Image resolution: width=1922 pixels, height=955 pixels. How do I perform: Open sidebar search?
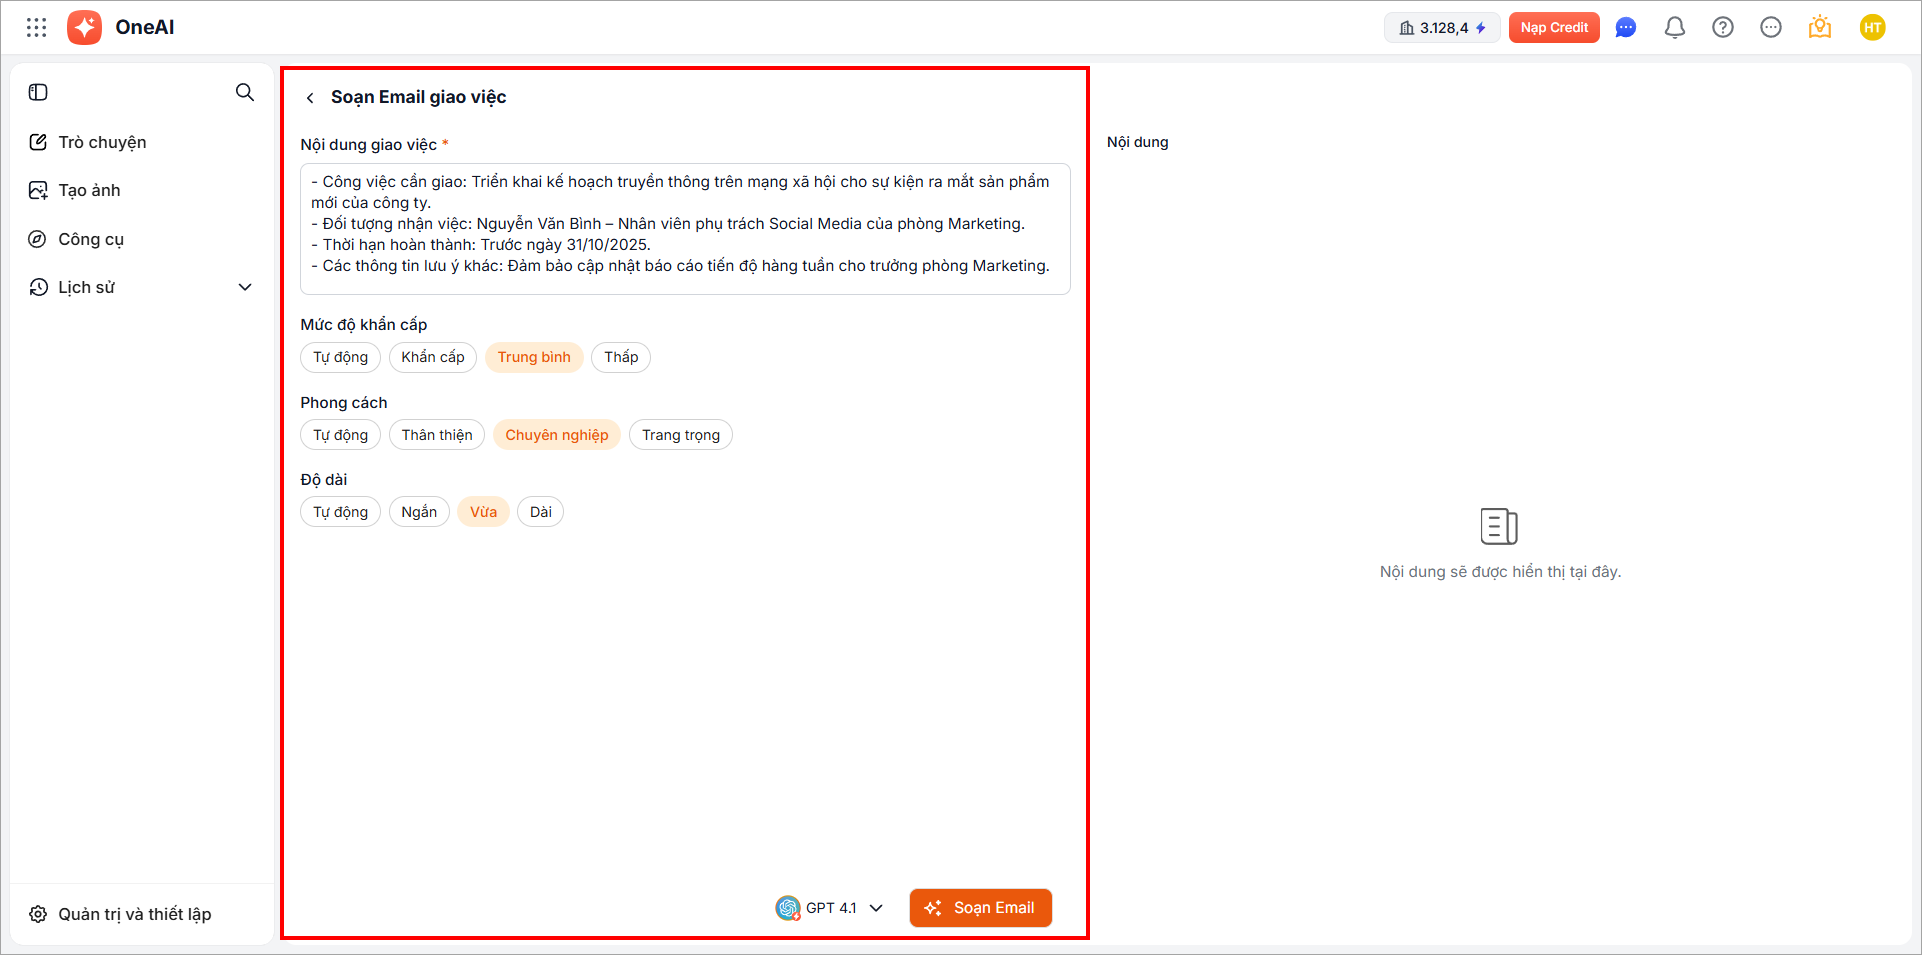[245, 92]
